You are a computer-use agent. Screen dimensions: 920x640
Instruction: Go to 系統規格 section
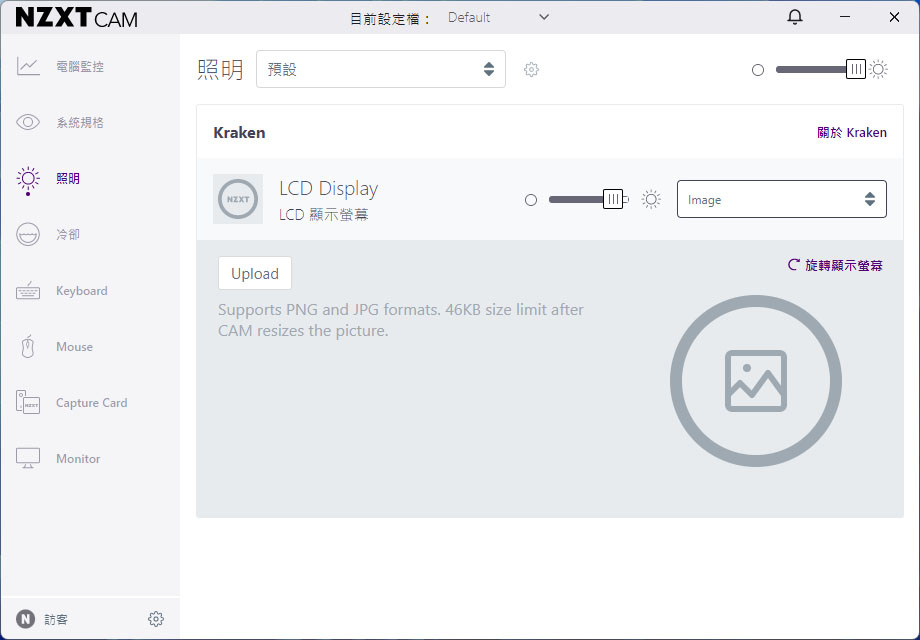click(80, 122)
